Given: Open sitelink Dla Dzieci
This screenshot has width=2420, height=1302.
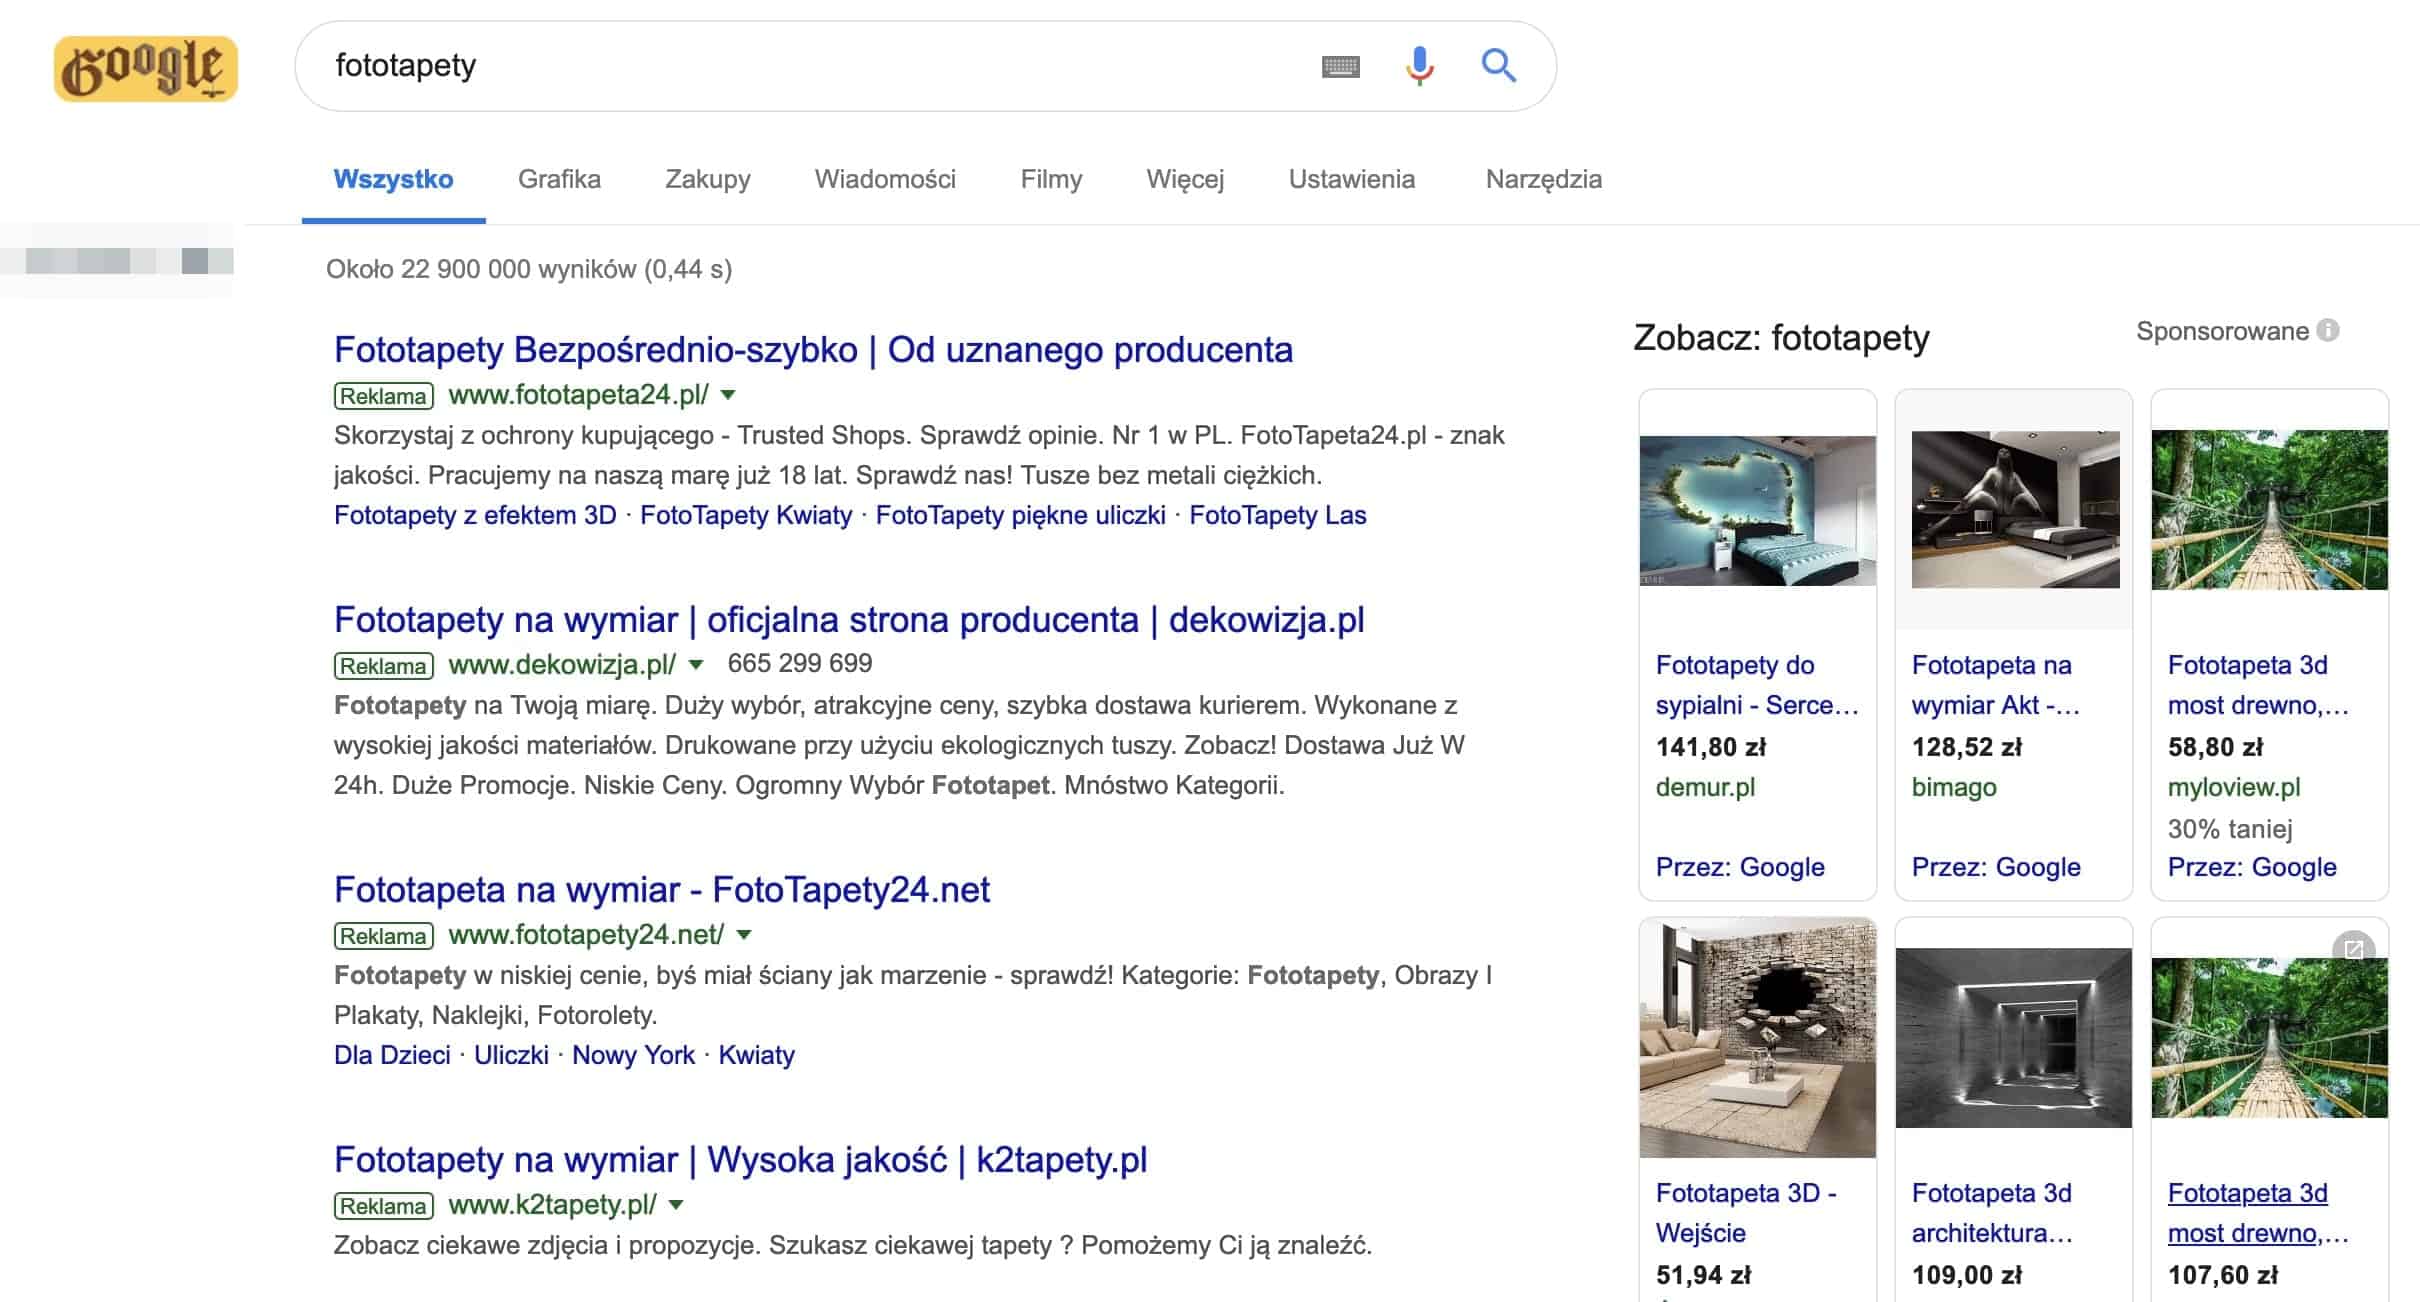Looking at the screenshot, I should (x=392, y=1055).
